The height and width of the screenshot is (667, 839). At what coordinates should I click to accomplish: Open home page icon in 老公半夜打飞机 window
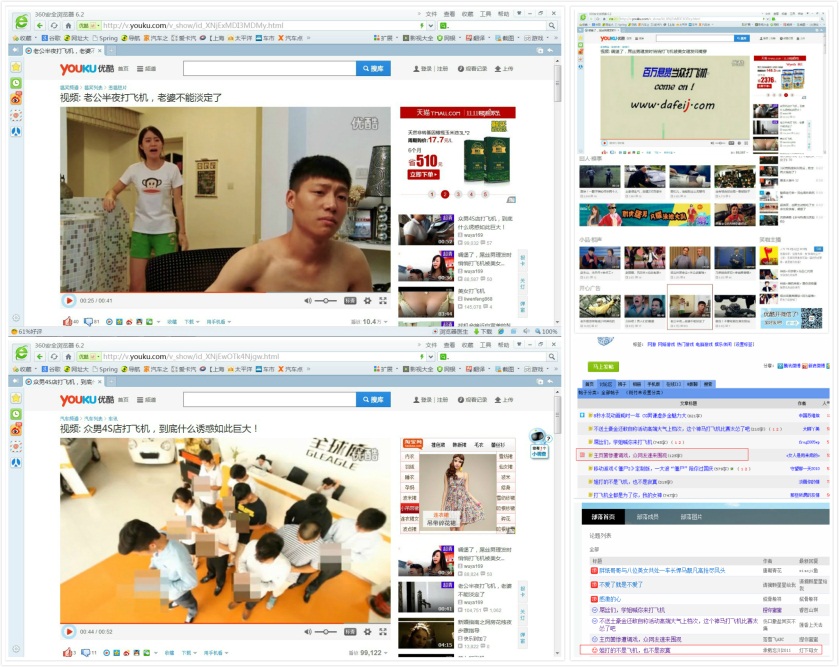68,25
